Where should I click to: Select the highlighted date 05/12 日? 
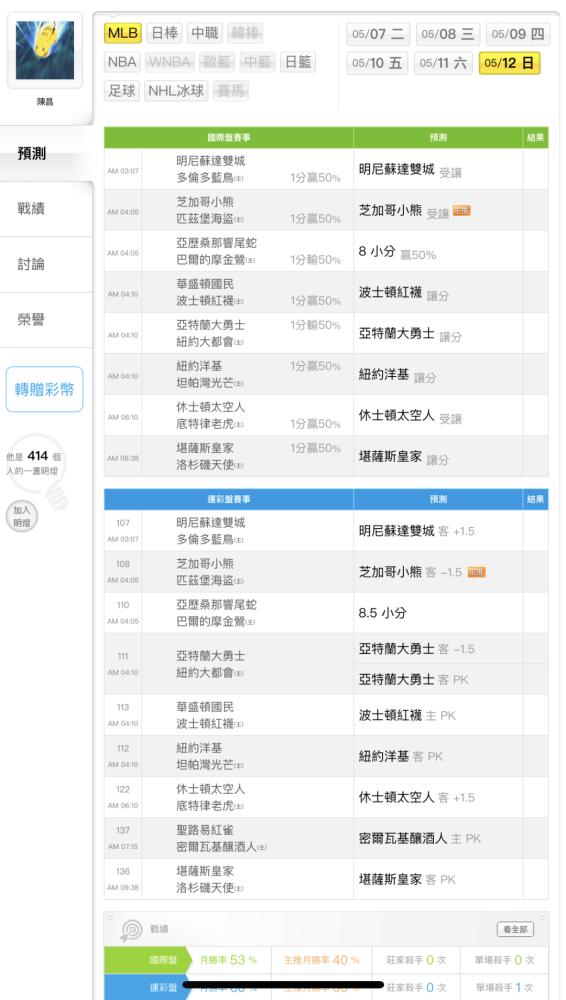pos(509,63)
